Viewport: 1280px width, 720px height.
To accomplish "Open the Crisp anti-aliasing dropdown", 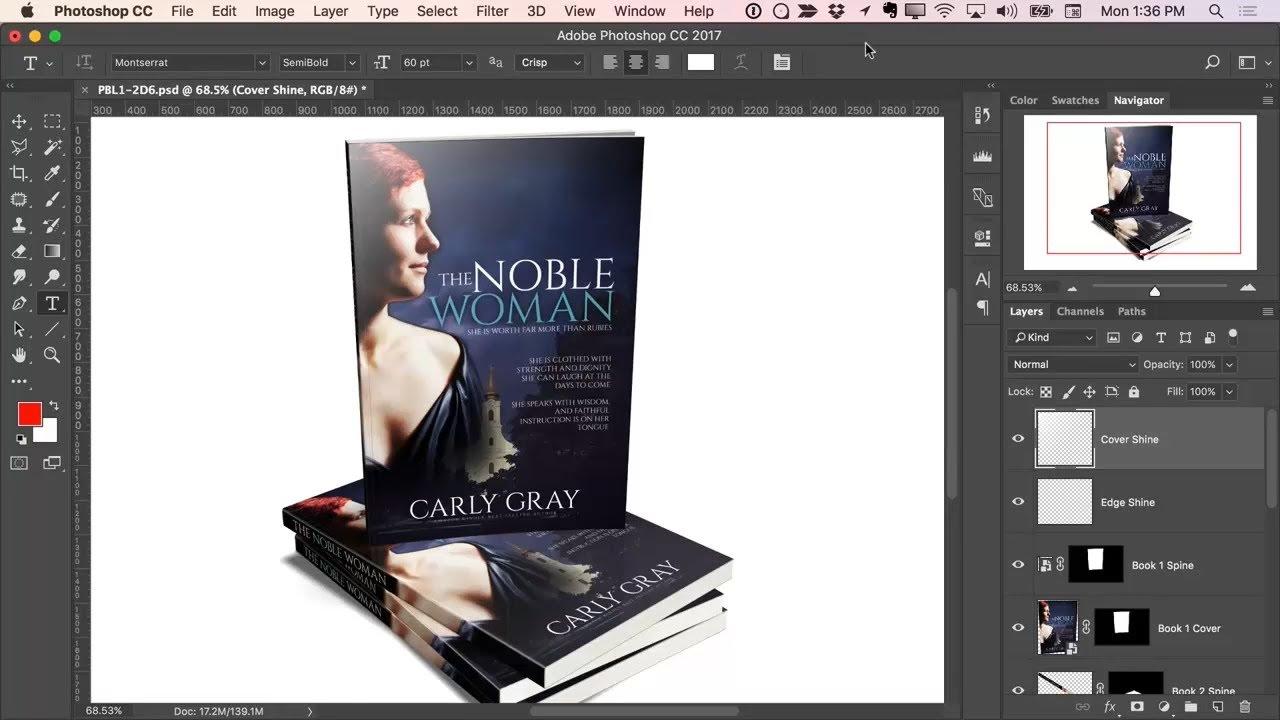I will tap(550, 62).
